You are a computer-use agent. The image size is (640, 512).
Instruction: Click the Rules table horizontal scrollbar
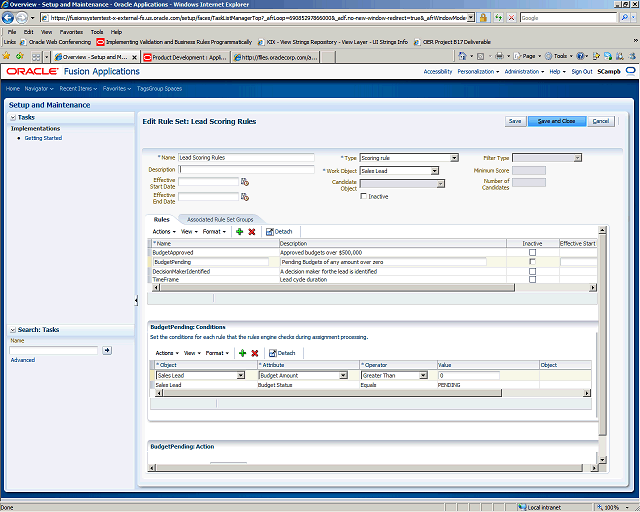pyautogui.click(x=337, y=288)
